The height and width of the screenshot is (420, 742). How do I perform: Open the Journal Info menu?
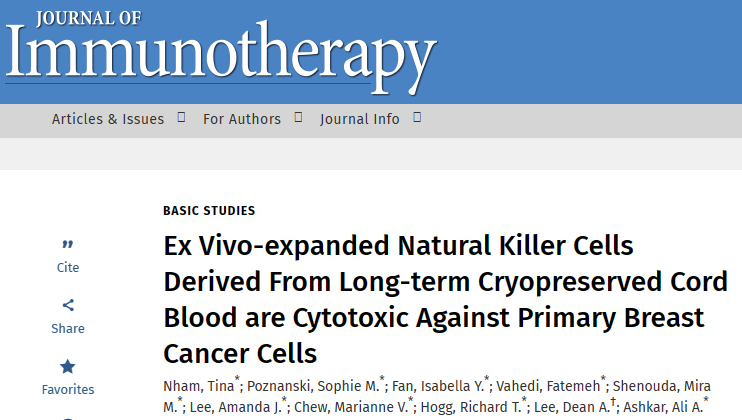[360, 119]
